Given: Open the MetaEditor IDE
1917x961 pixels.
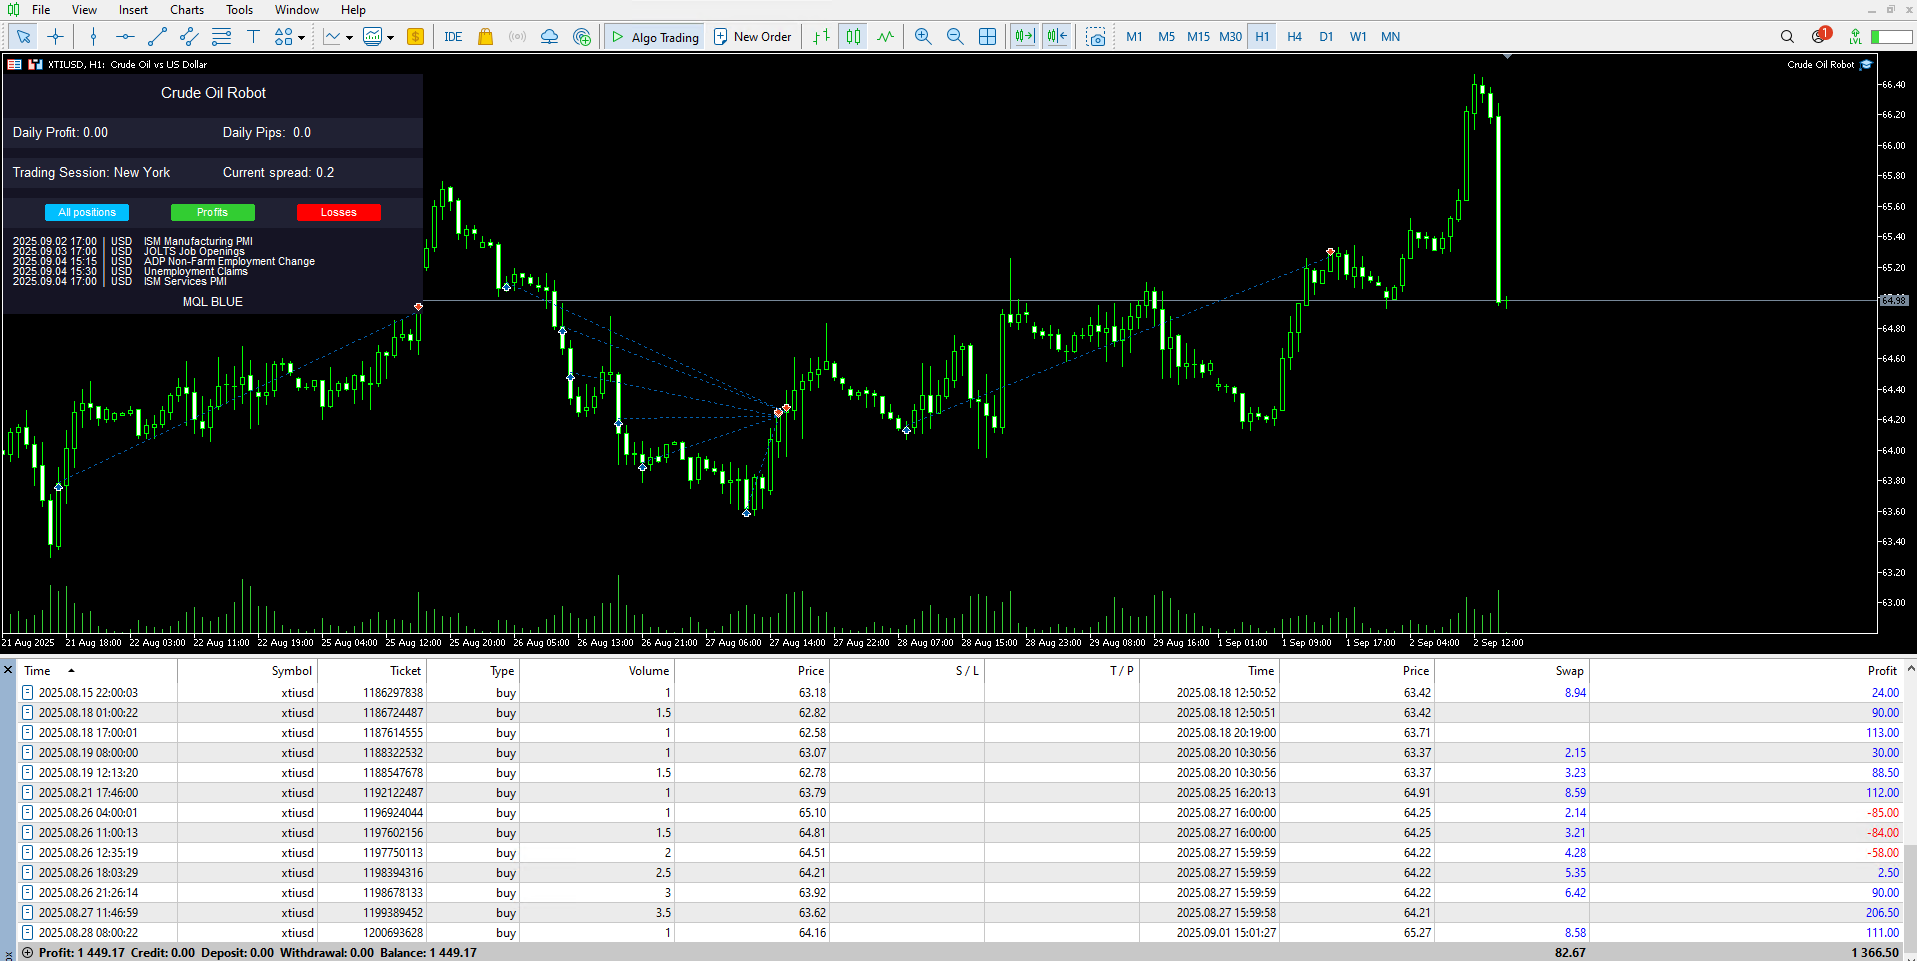Looking at the screenshot, I should (x=453, y=37).
